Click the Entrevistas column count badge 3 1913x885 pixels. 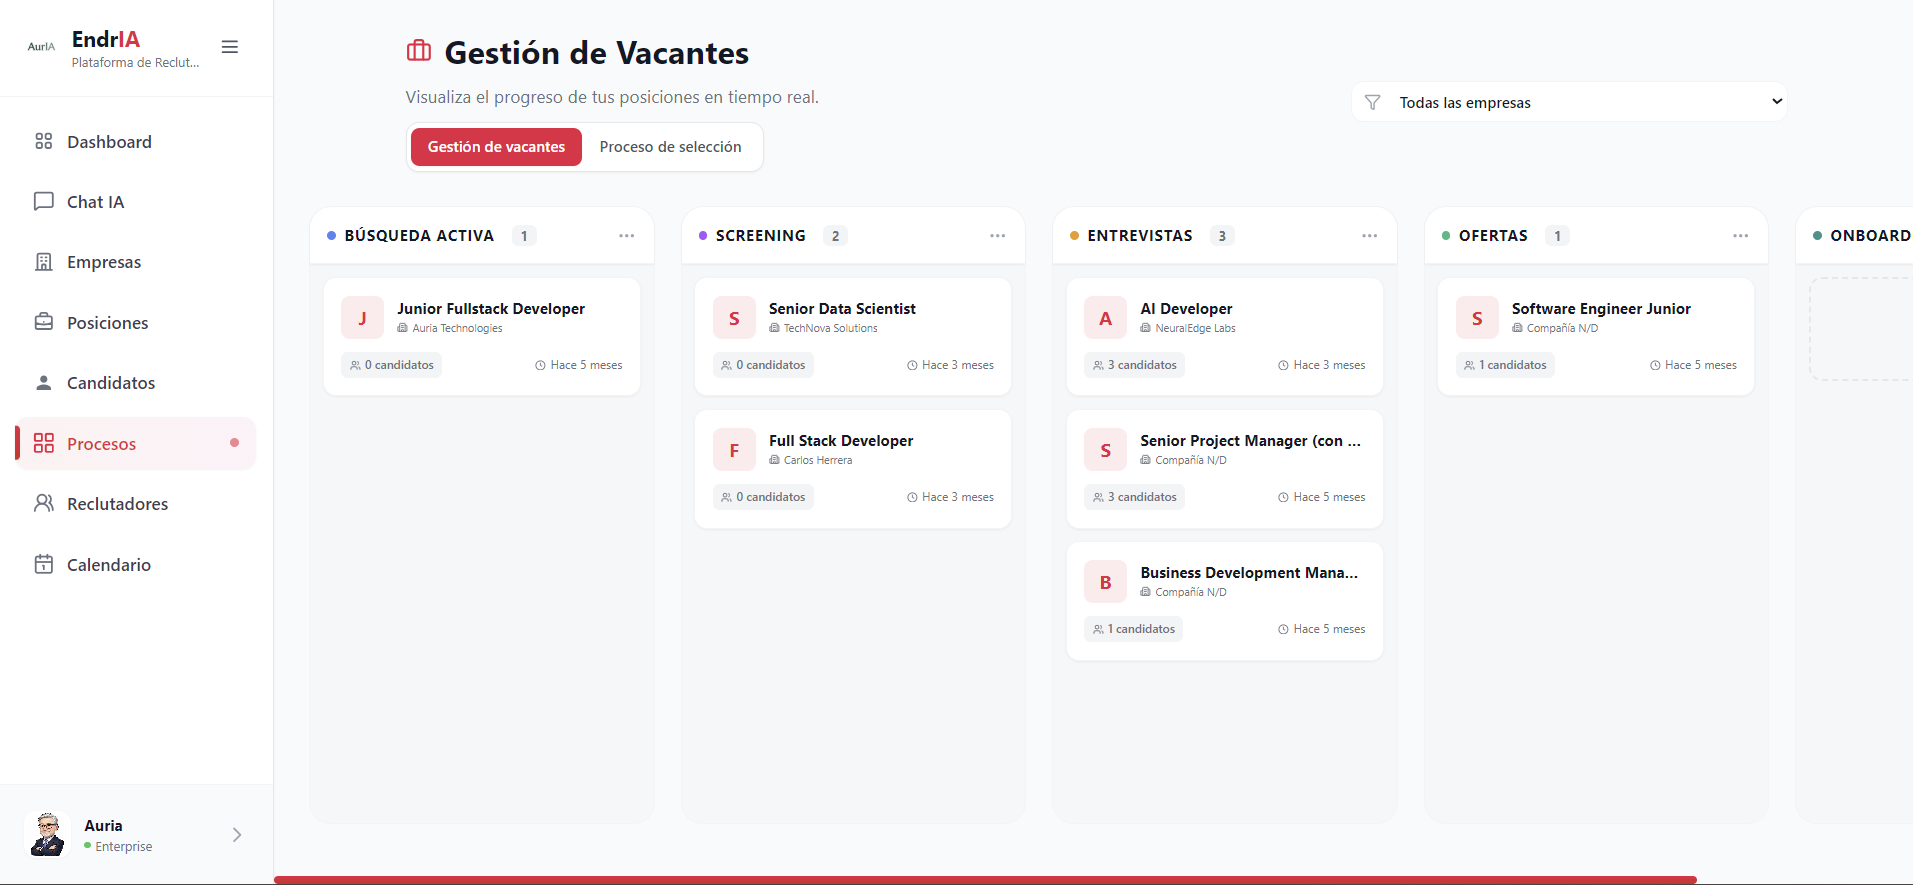tap(1222, 236)
